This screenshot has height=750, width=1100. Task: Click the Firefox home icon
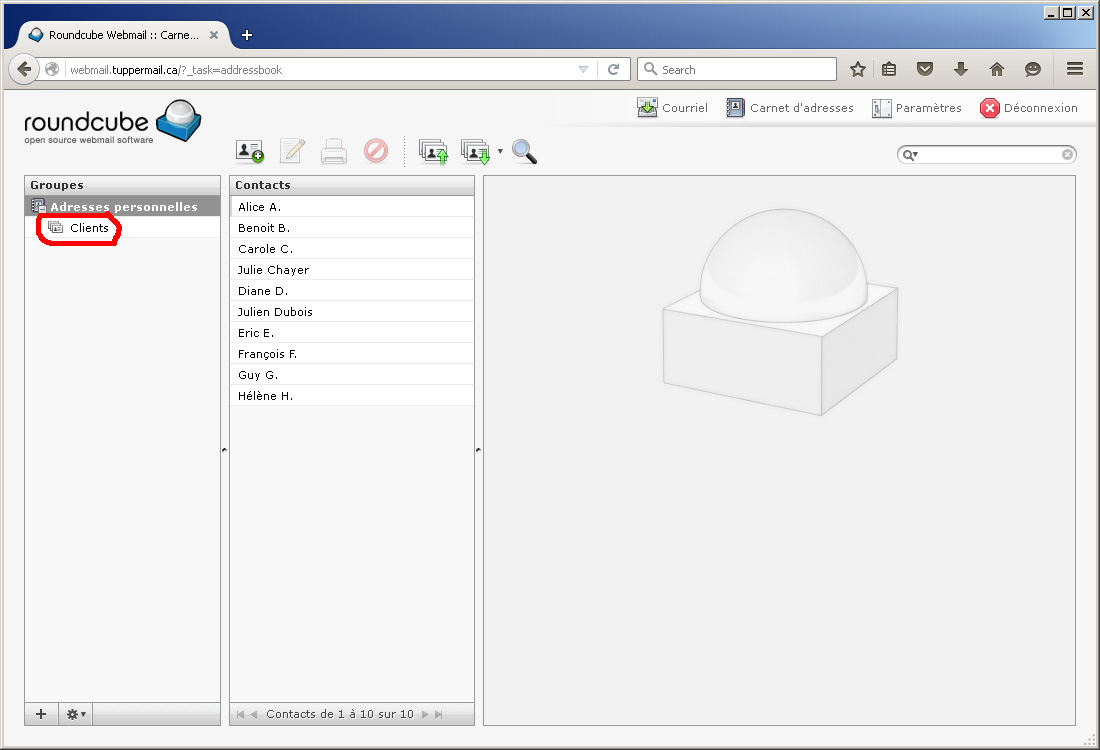(996, 69)
